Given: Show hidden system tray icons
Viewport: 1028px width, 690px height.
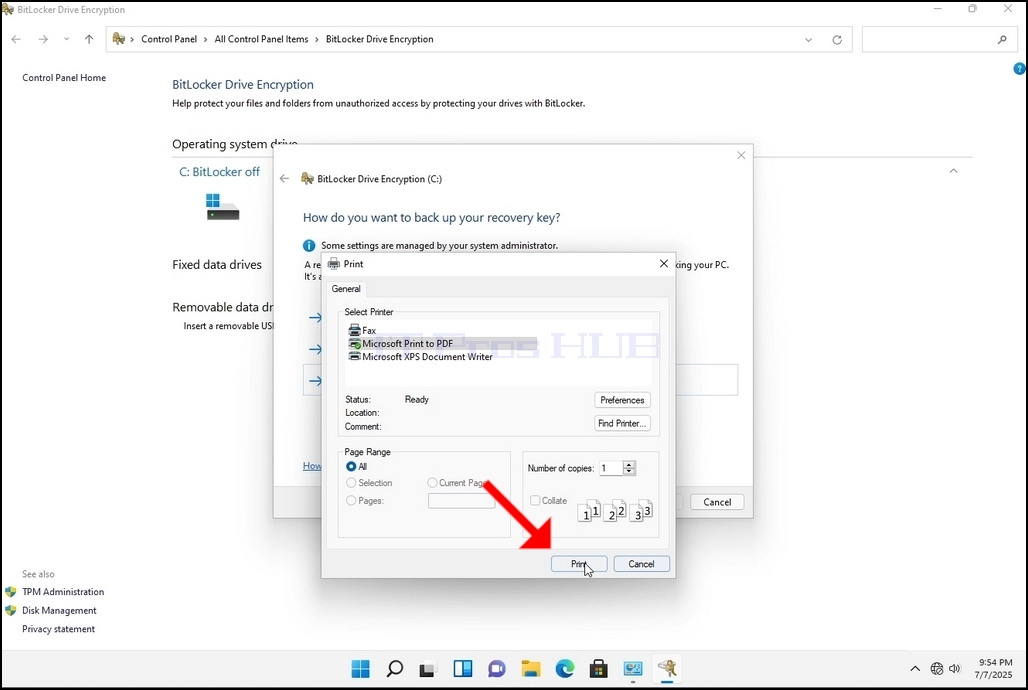Looking at the screenshot, I should pos(915,668).
